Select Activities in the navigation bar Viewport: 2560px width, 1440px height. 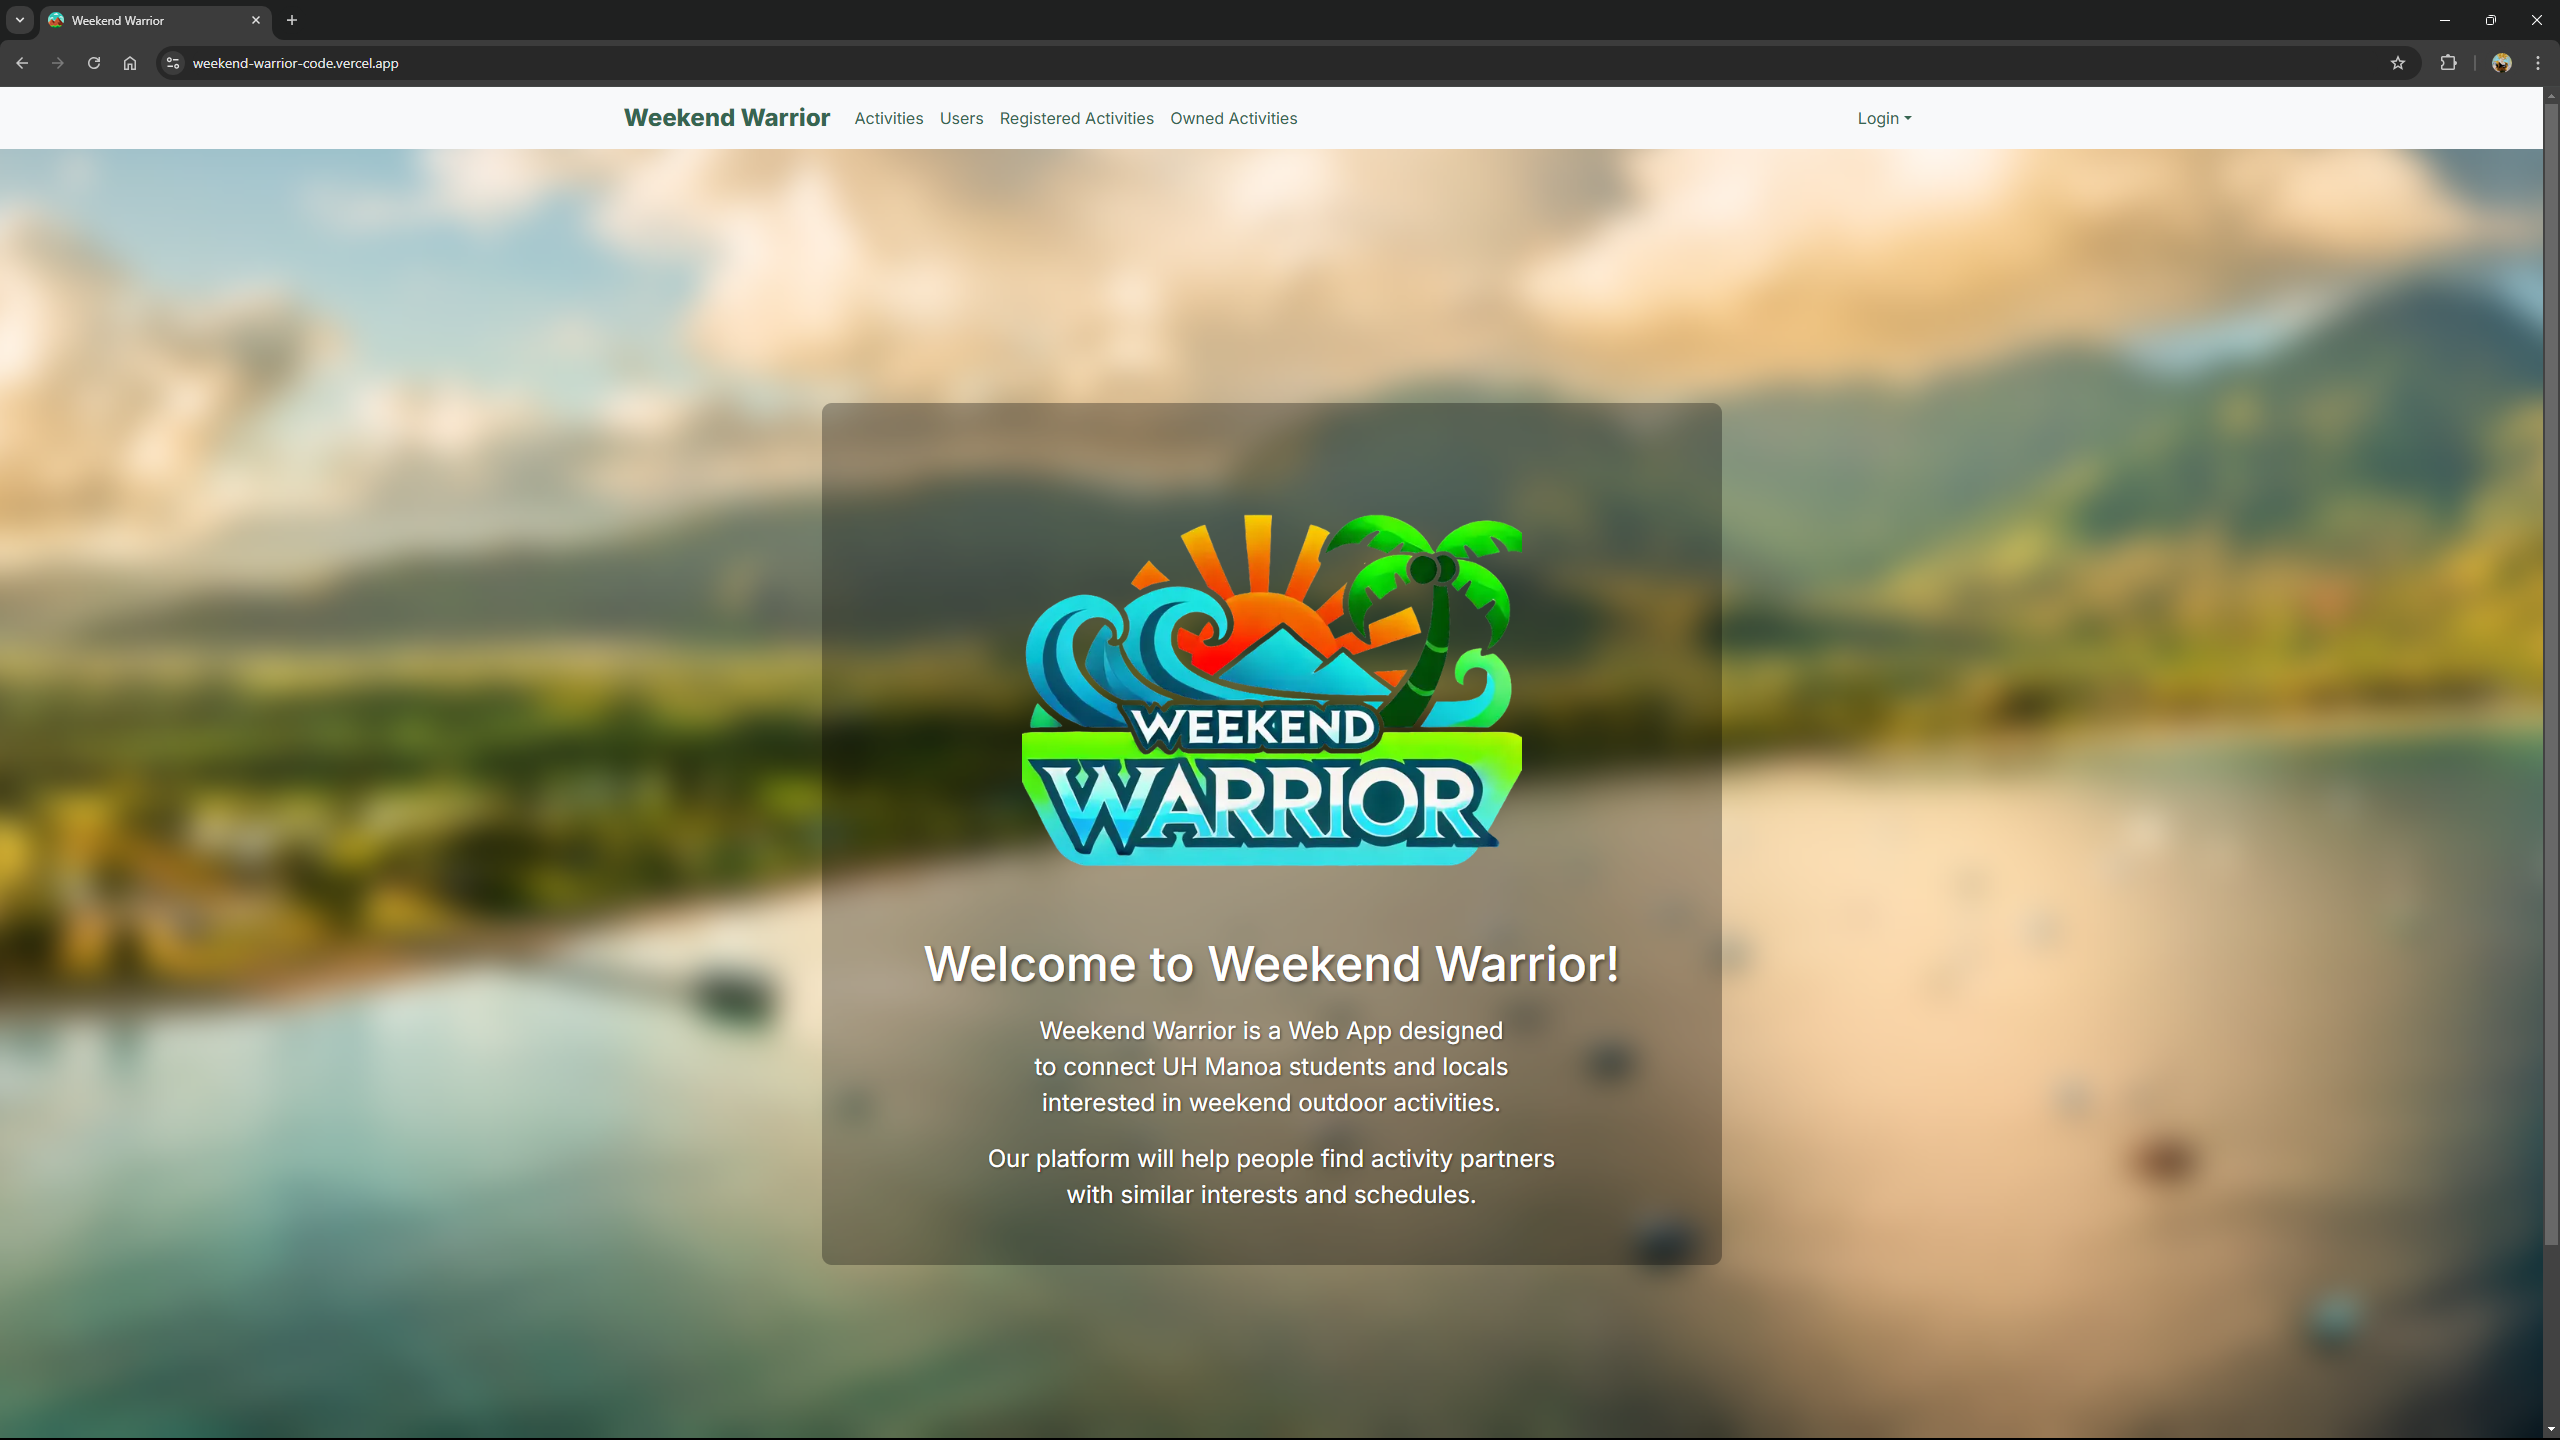coord(888,118)
